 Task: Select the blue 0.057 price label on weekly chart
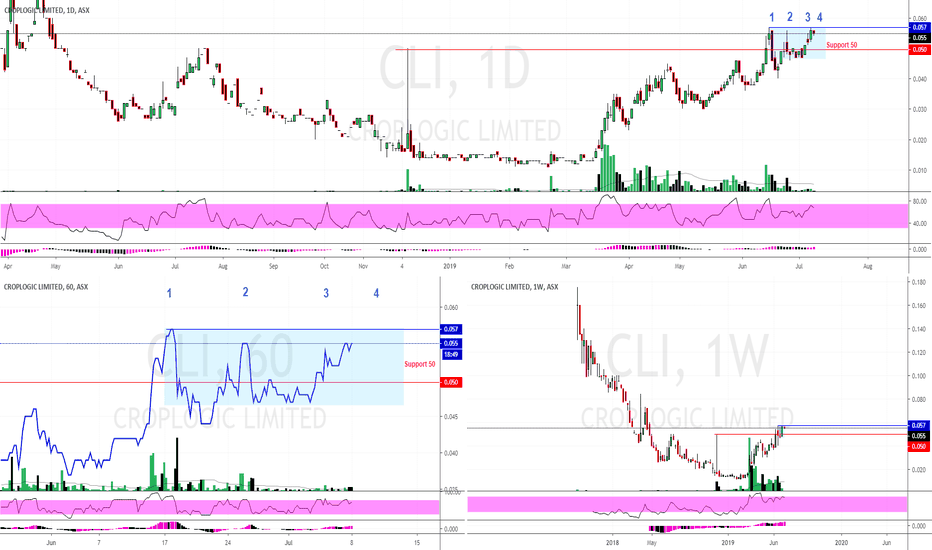click(x=919, y=426)
